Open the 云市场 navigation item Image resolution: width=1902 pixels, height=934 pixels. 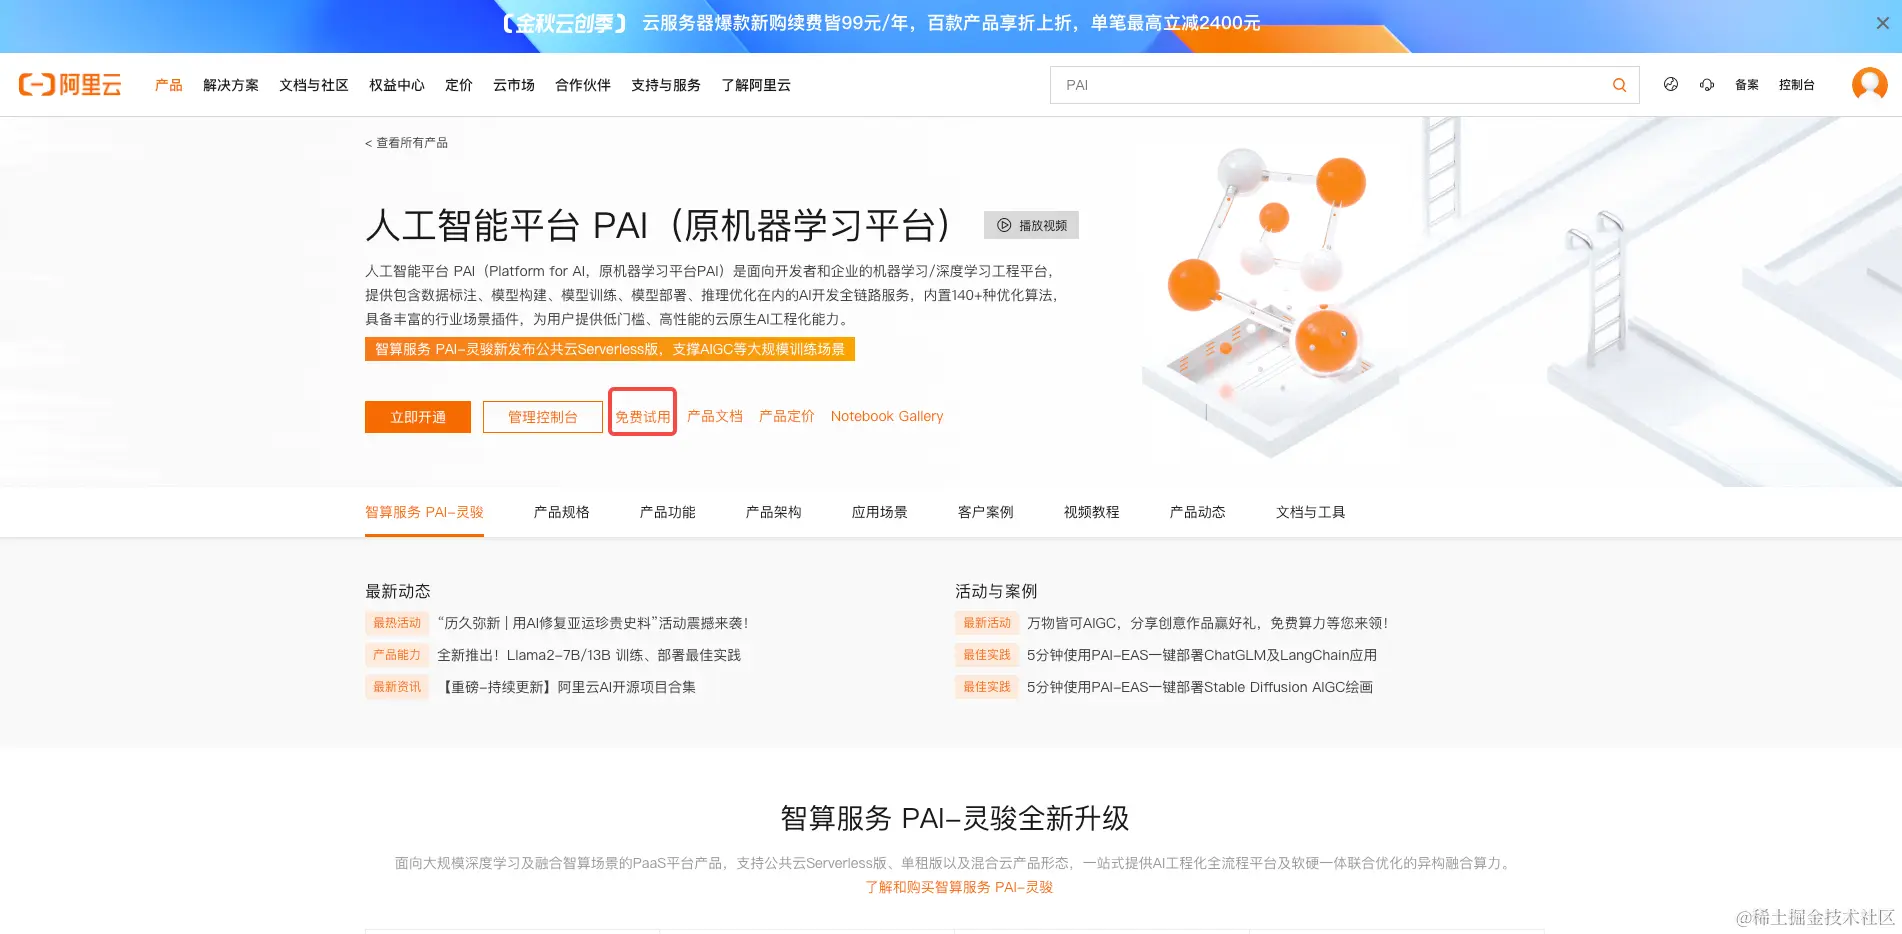pyautogui.click(x=514, y=85)
